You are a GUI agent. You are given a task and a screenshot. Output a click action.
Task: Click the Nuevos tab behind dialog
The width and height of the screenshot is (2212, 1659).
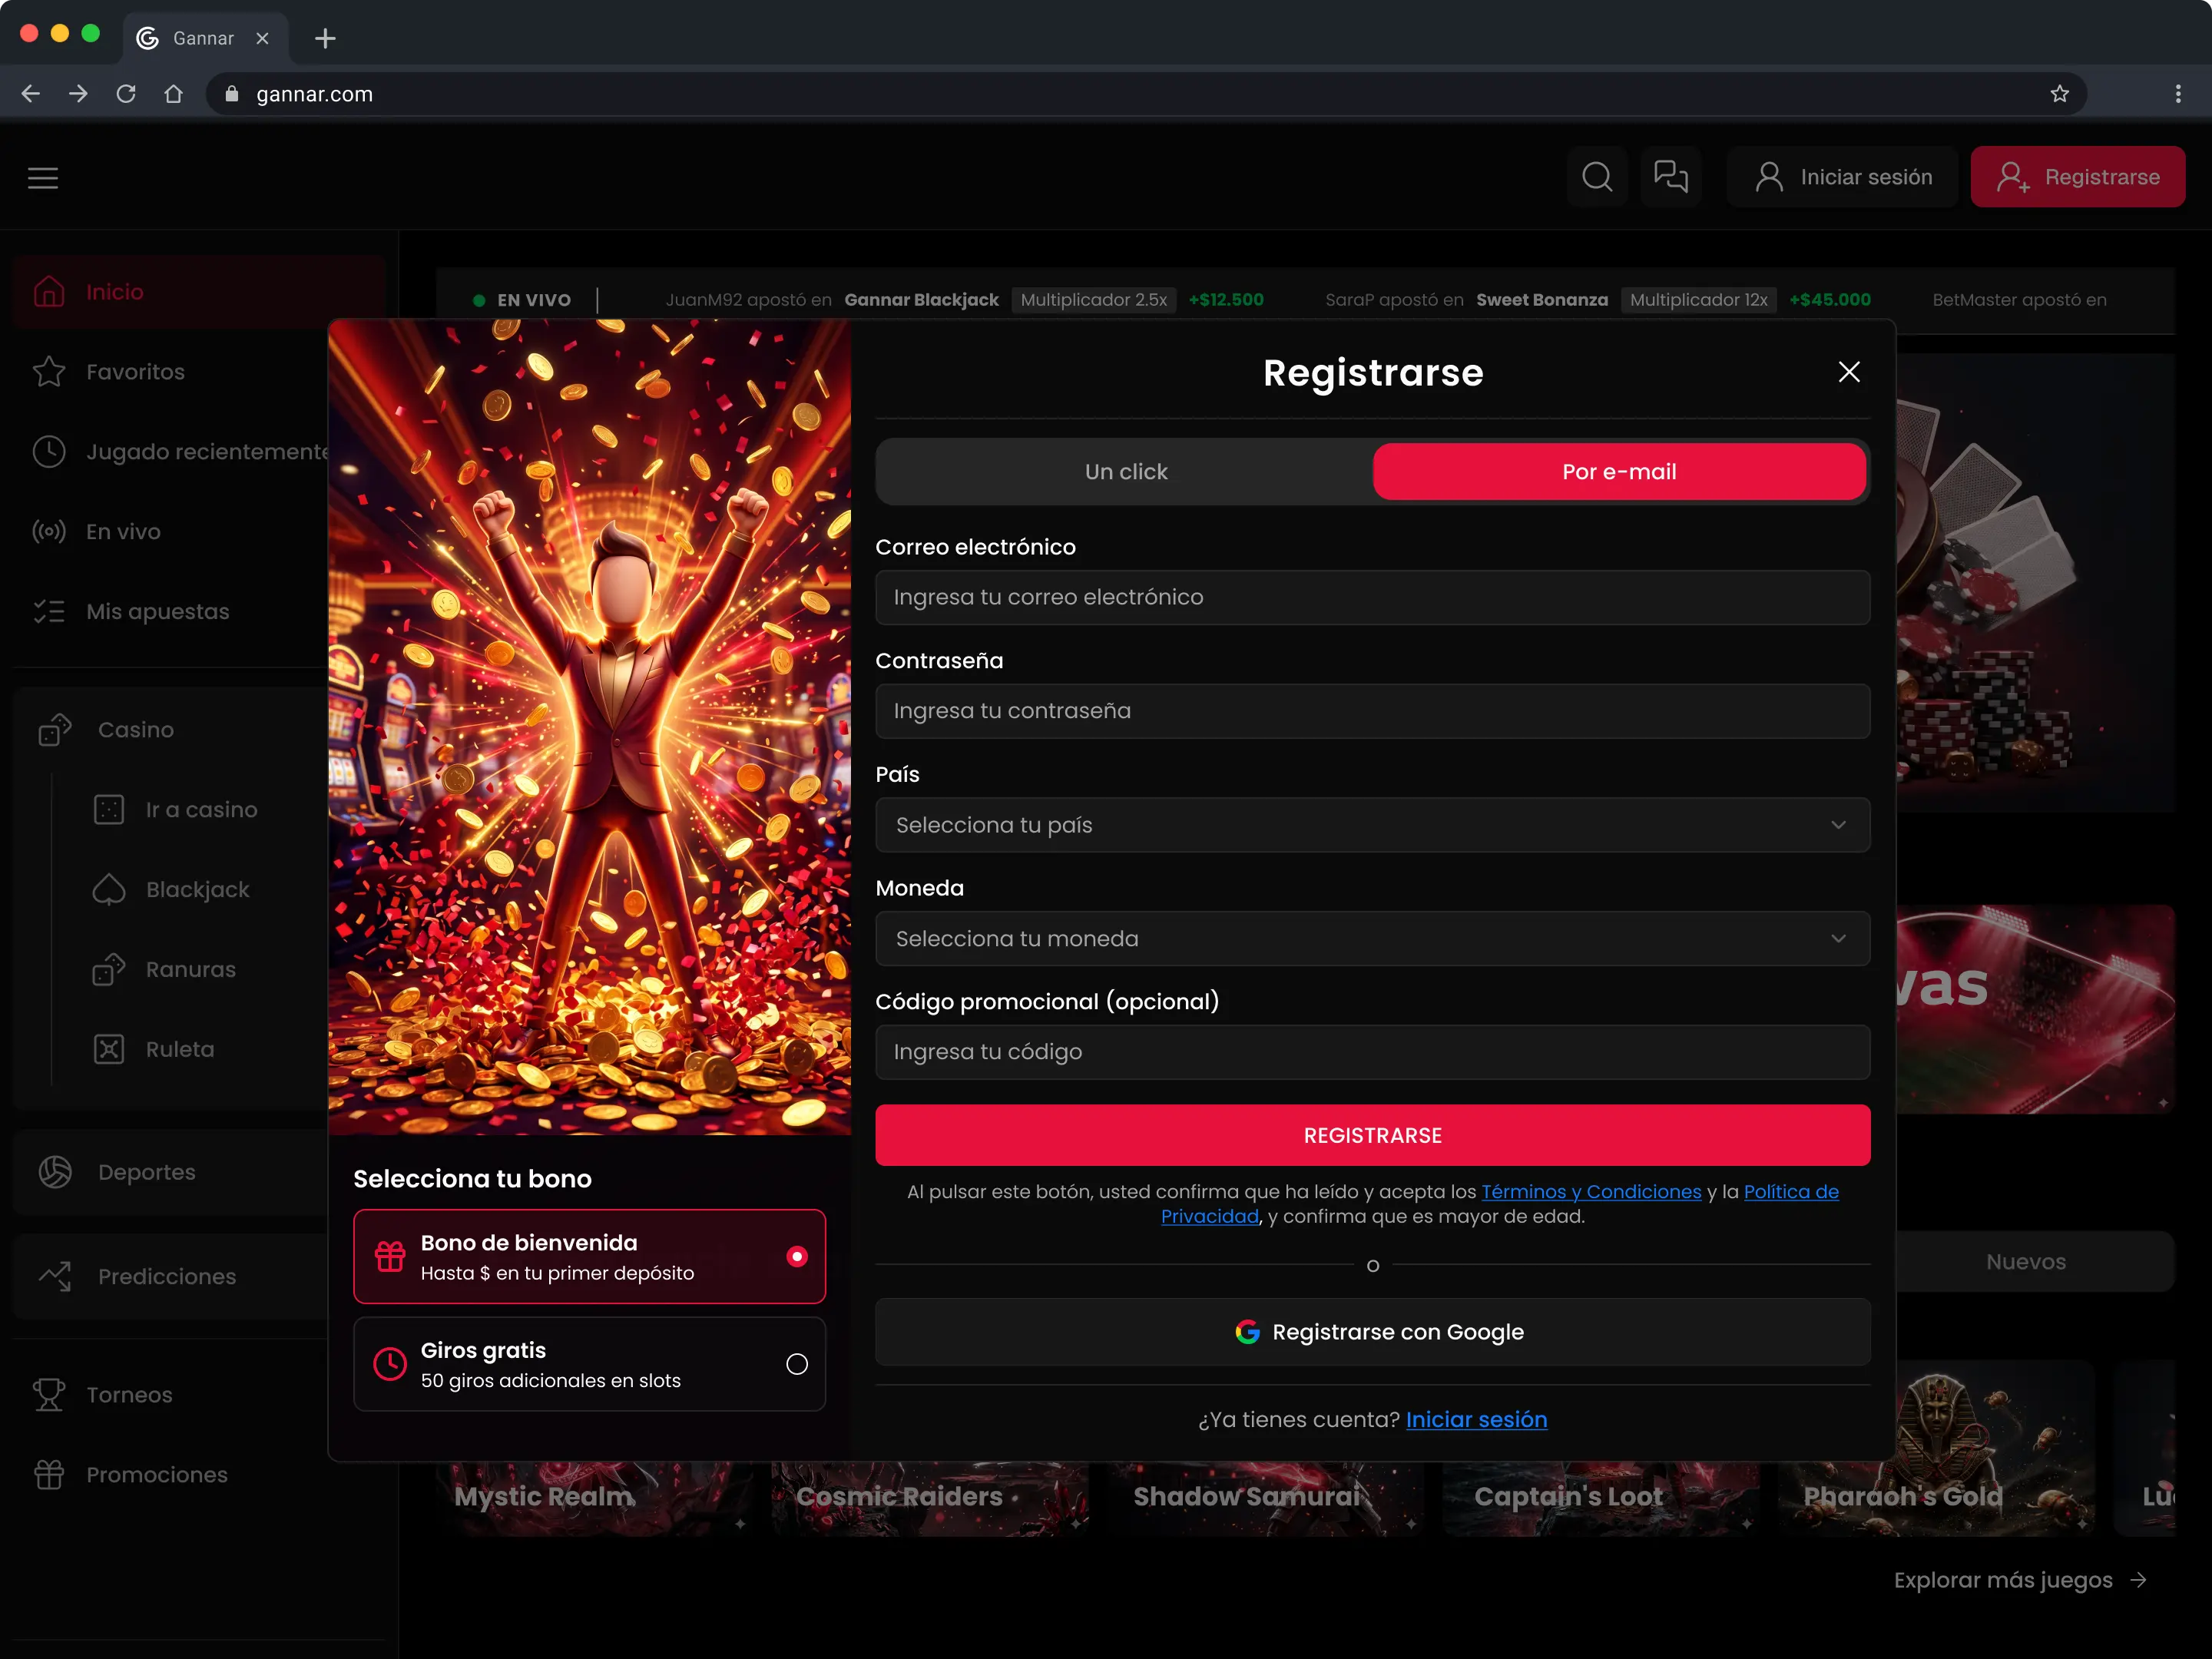click(x=2026, y=1262)
